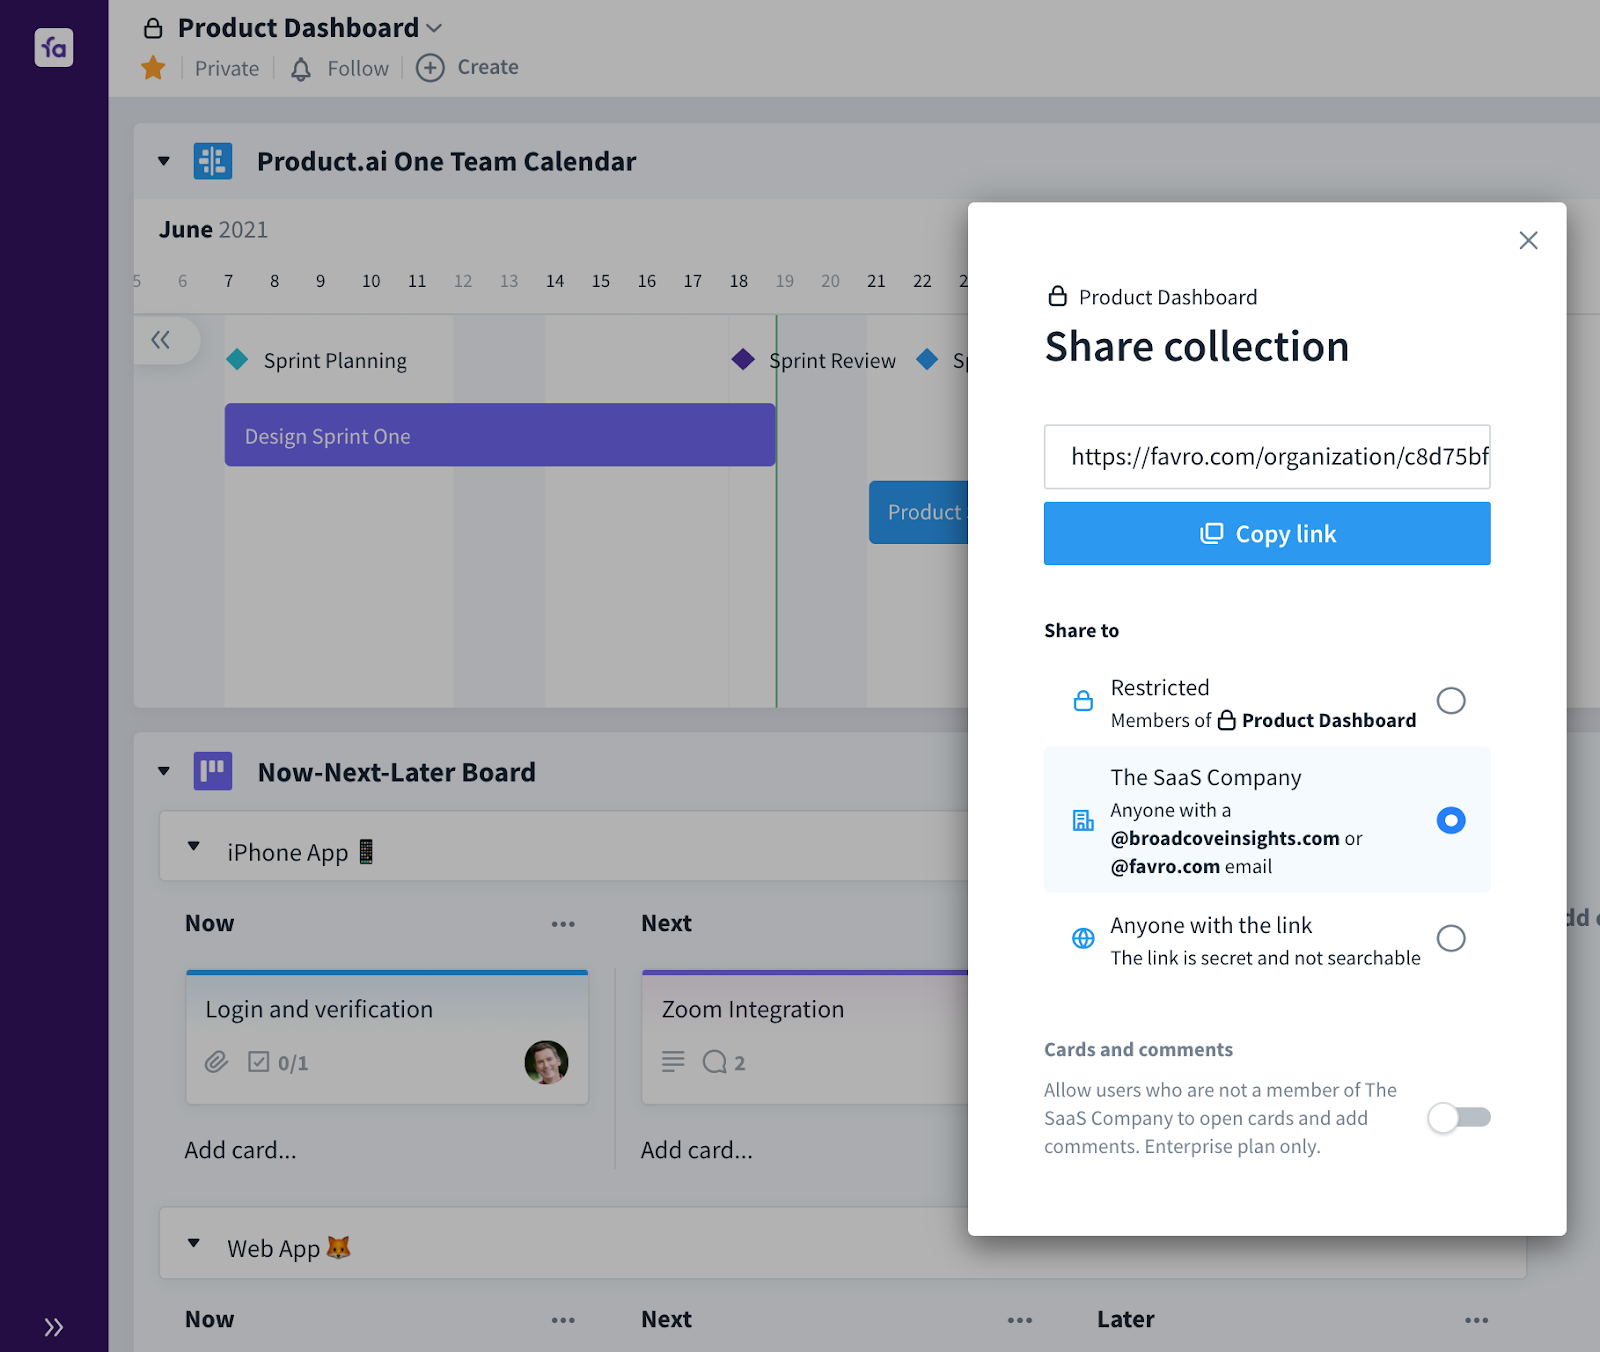Click the Create plus circle icon

click(x=430, y=68)
